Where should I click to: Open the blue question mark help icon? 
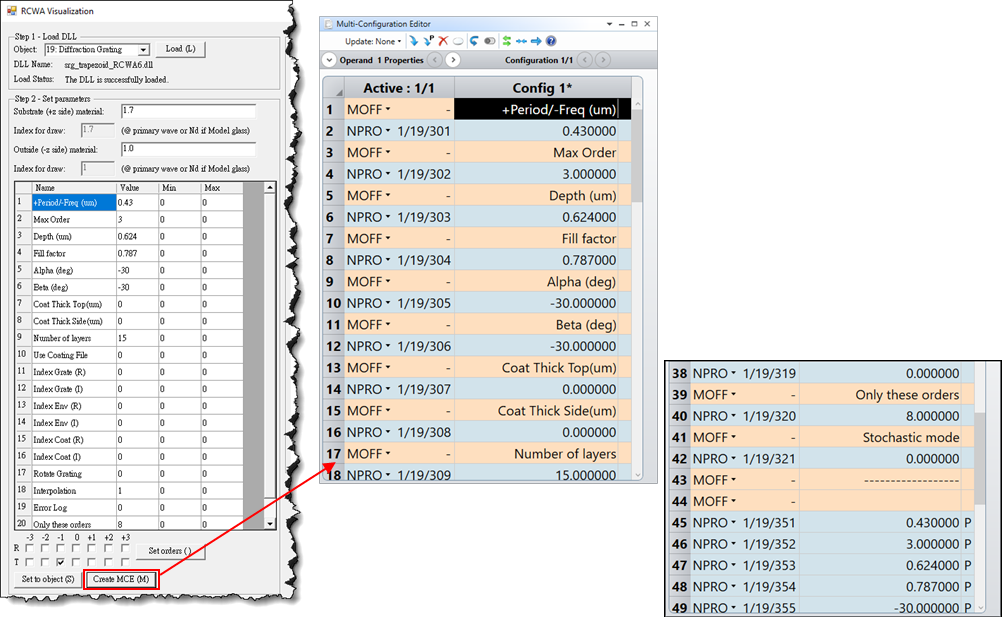coord(550,41)
